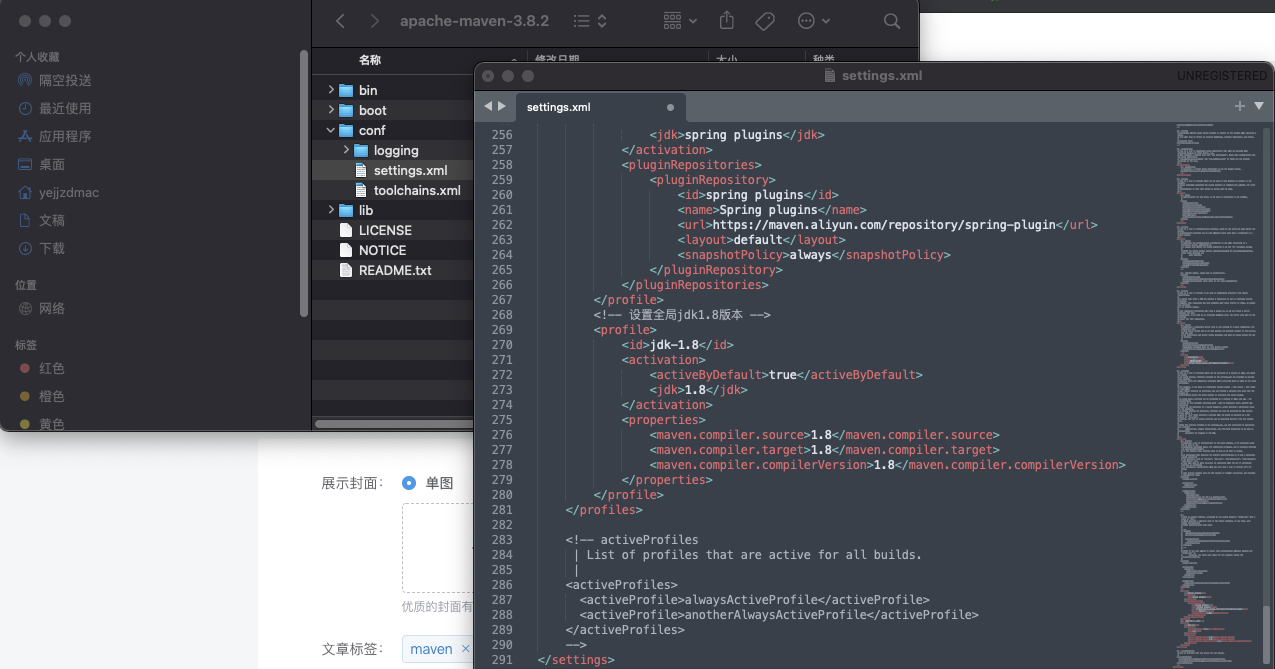The width and height of the screenshot is (1275, 669).
Task: Click the README.txt file icon
Action: click(x=347, y=270)
